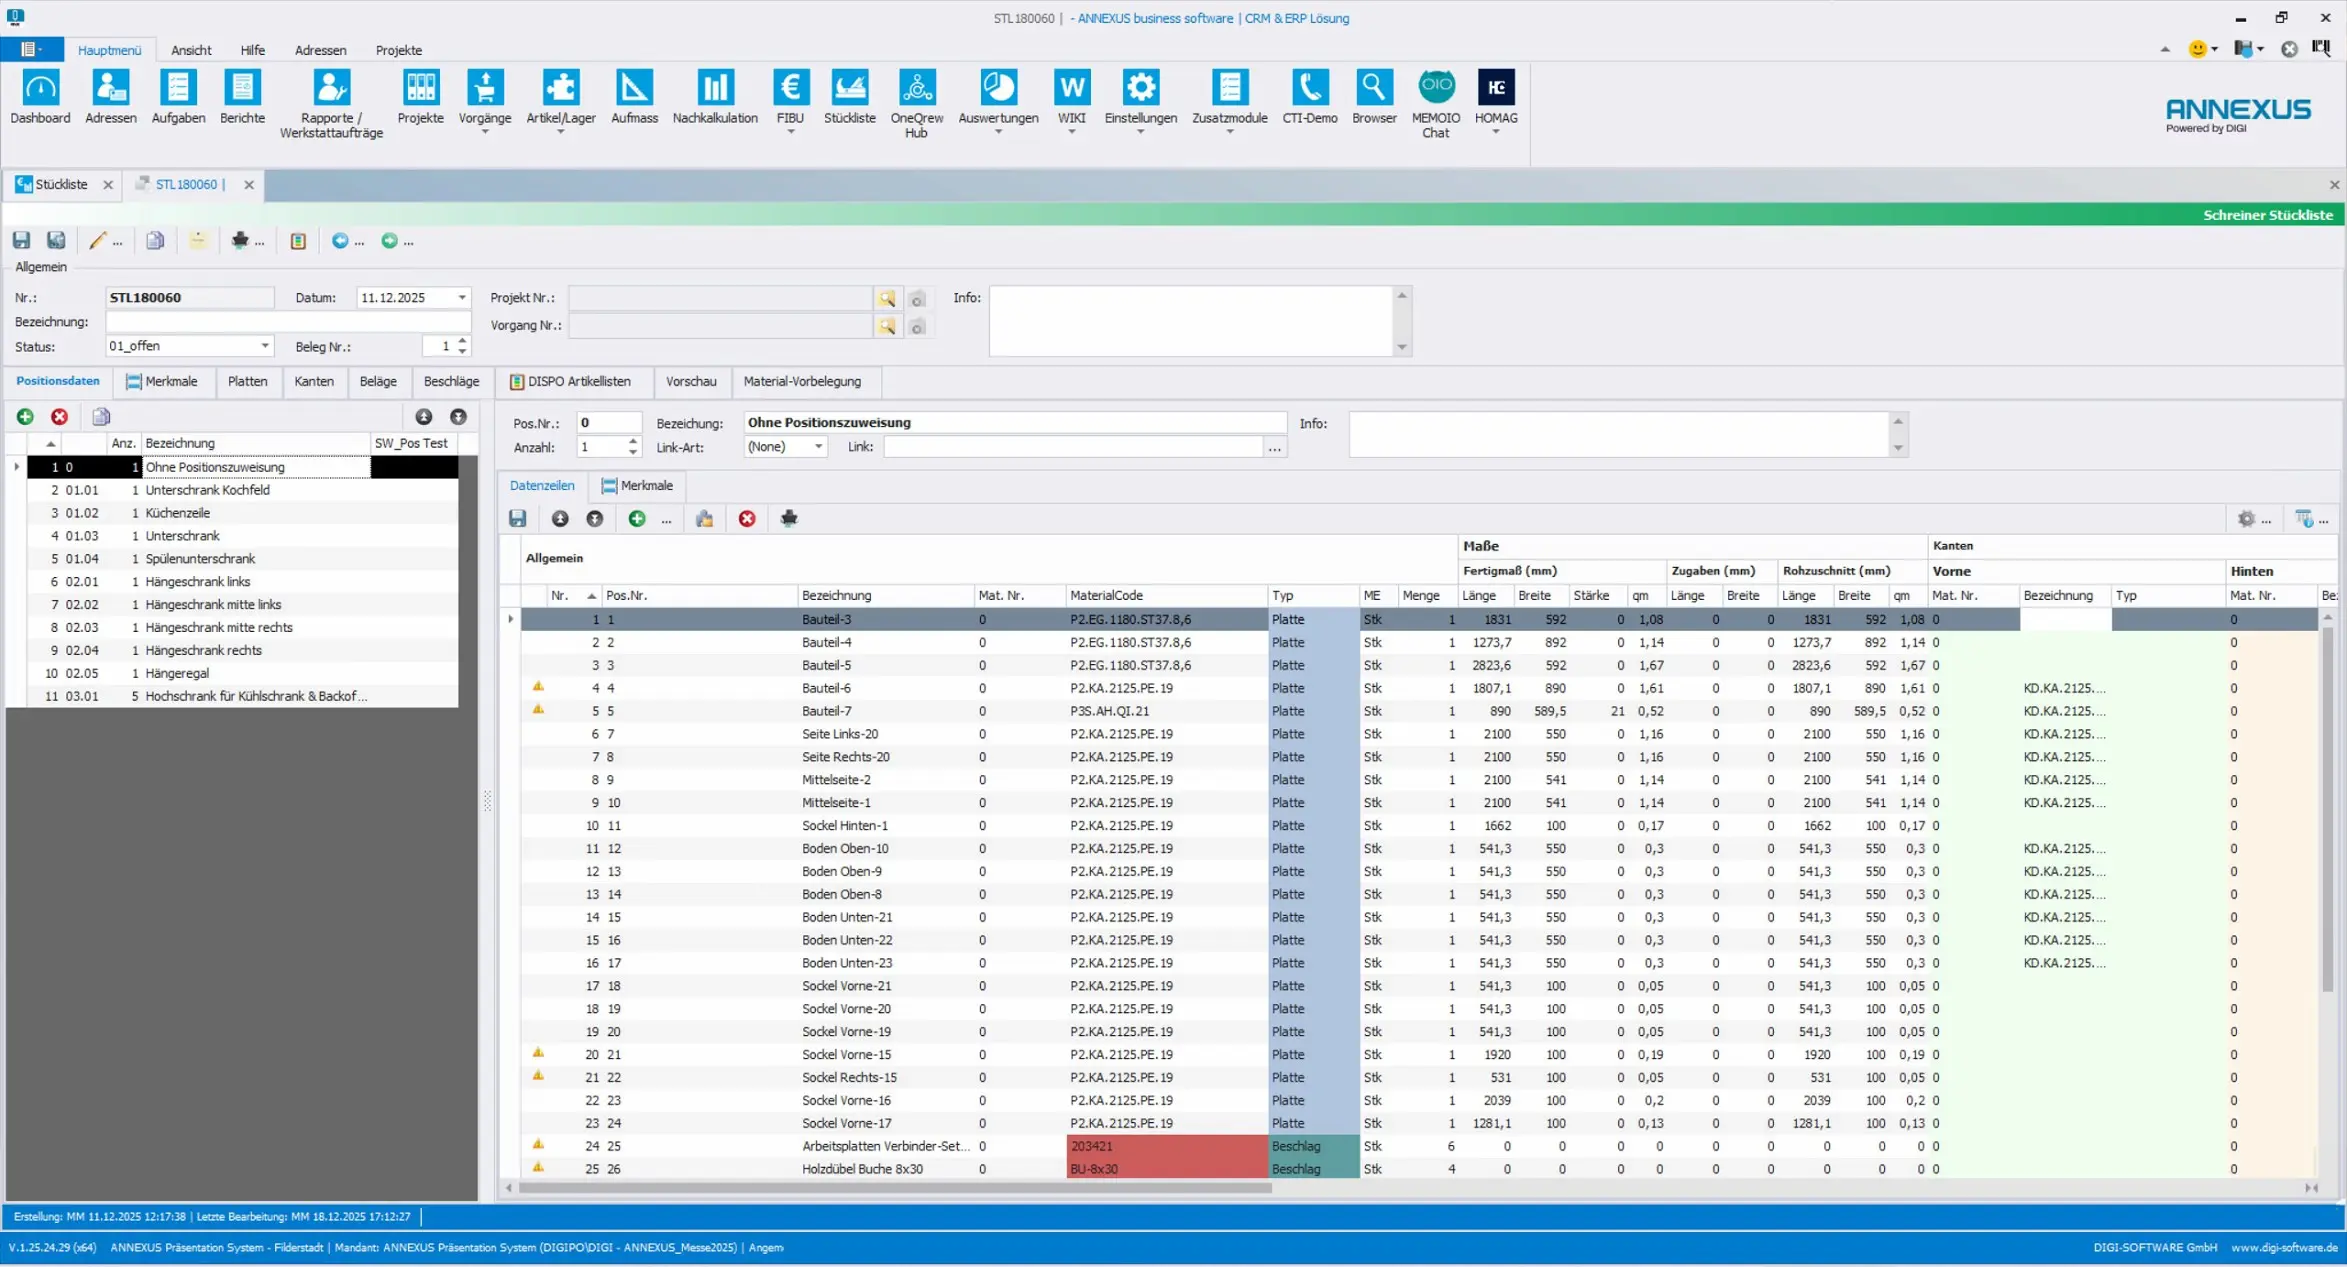Switch to Material-Vorbelegung tab
The height and width of the screenshot is (1267, 2347).
pos(801,382)
